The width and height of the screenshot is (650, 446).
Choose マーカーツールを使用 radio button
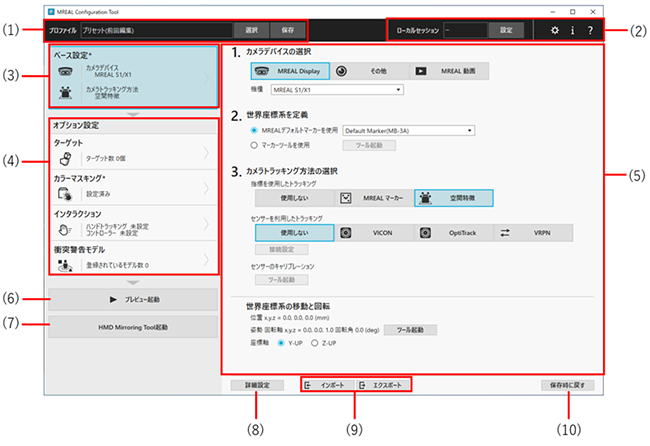click(254, 145)
